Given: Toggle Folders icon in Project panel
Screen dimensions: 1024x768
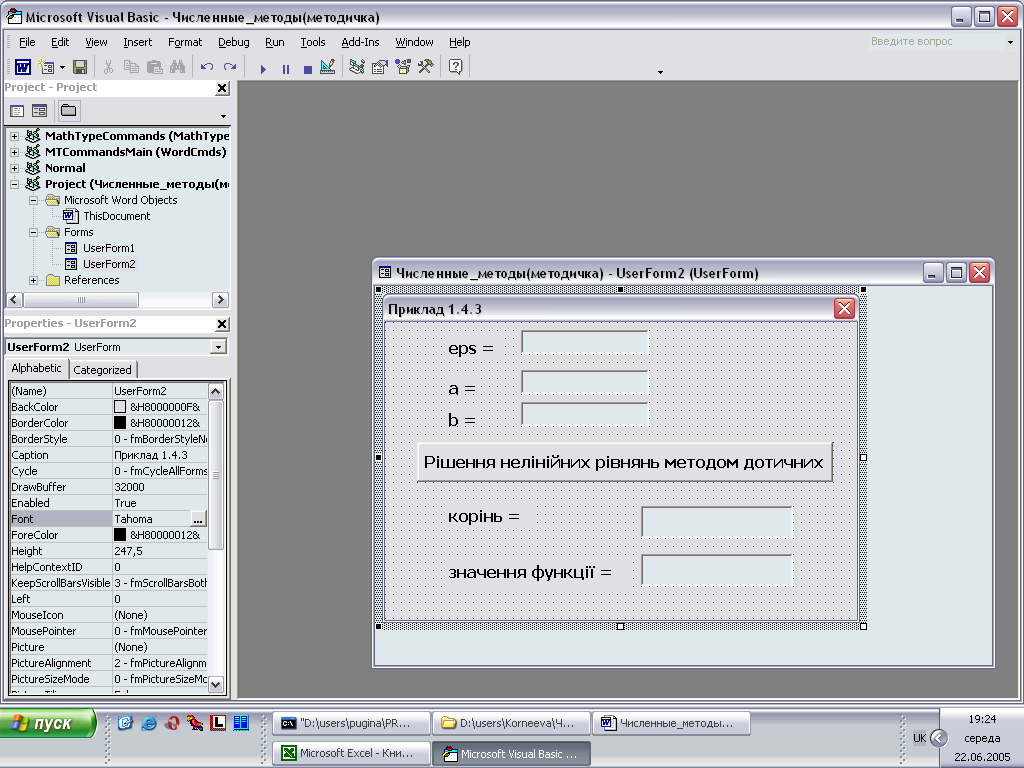Looking at the screenshot, I should [69, 110].
